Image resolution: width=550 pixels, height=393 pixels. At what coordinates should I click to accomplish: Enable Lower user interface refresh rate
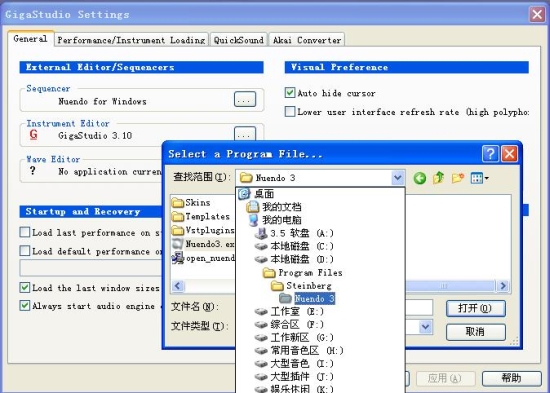click(290, 112)
